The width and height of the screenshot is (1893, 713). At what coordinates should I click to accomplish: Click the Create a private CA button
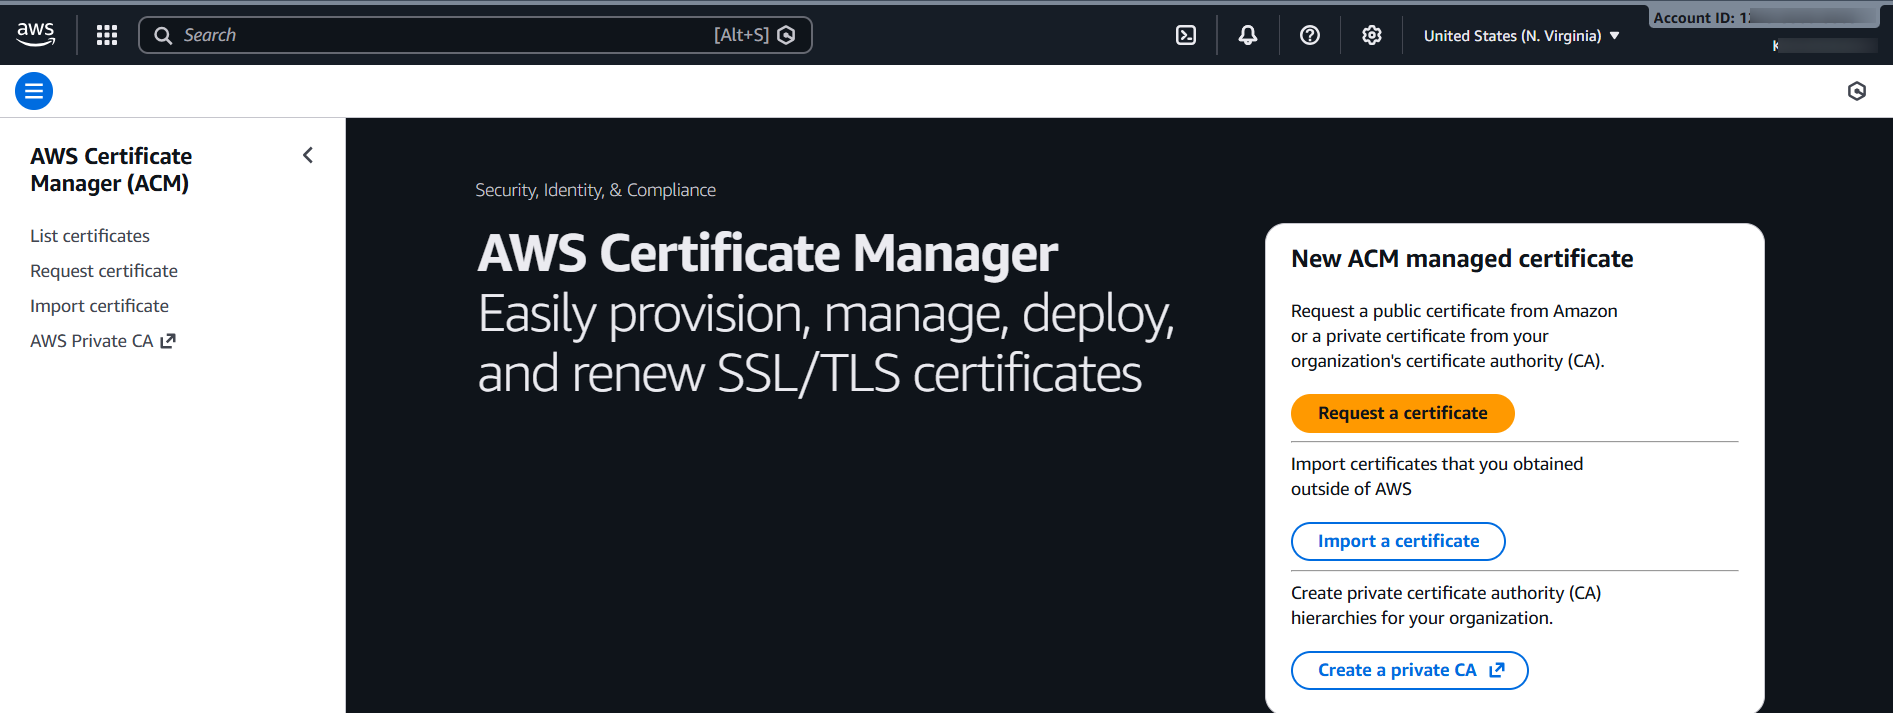pyautogui.click(x=1409, y=670)
